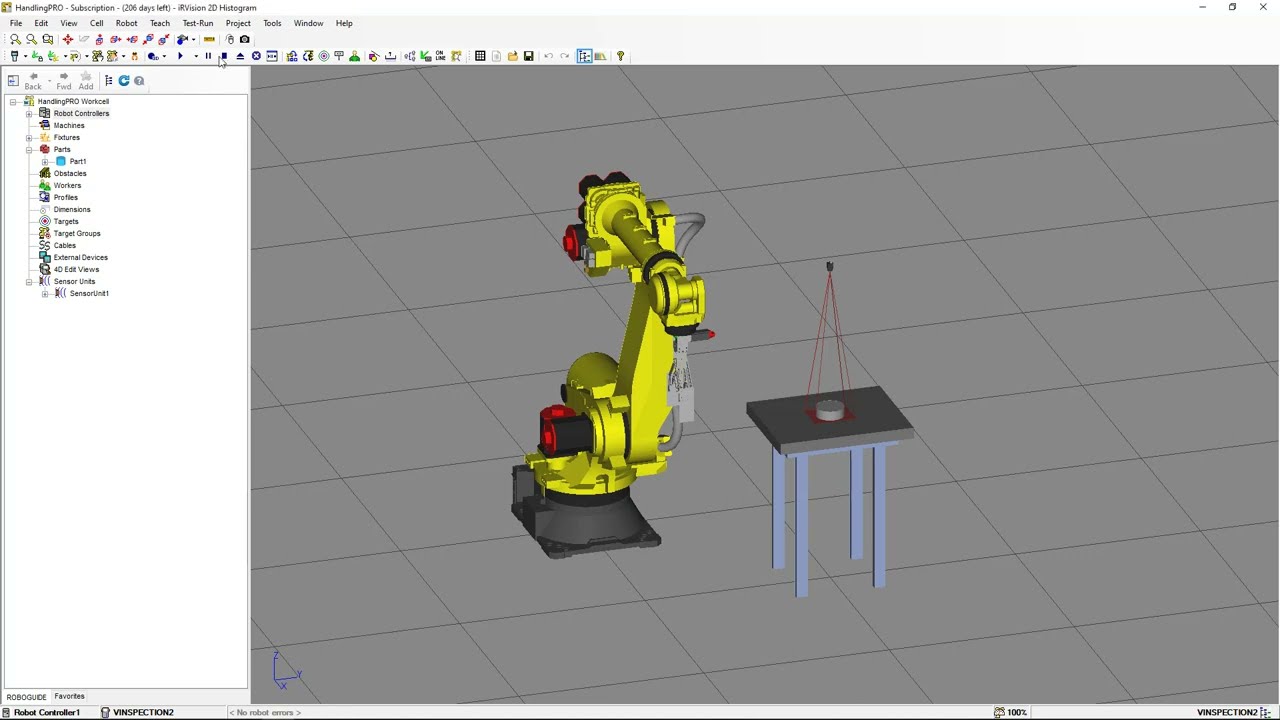Expand the Robot Controllers node
The height and width of the screenshot is (720, 1280).
tap(29, 113)
